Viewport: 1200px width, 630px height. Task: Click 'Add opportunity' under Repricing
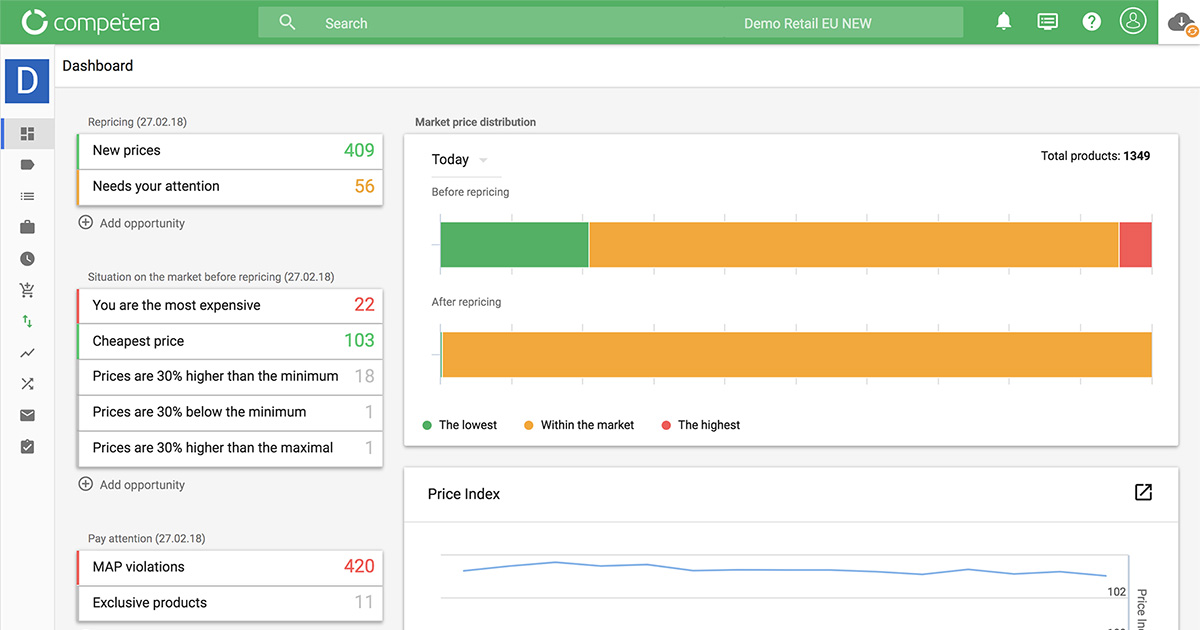pos(131,222)
